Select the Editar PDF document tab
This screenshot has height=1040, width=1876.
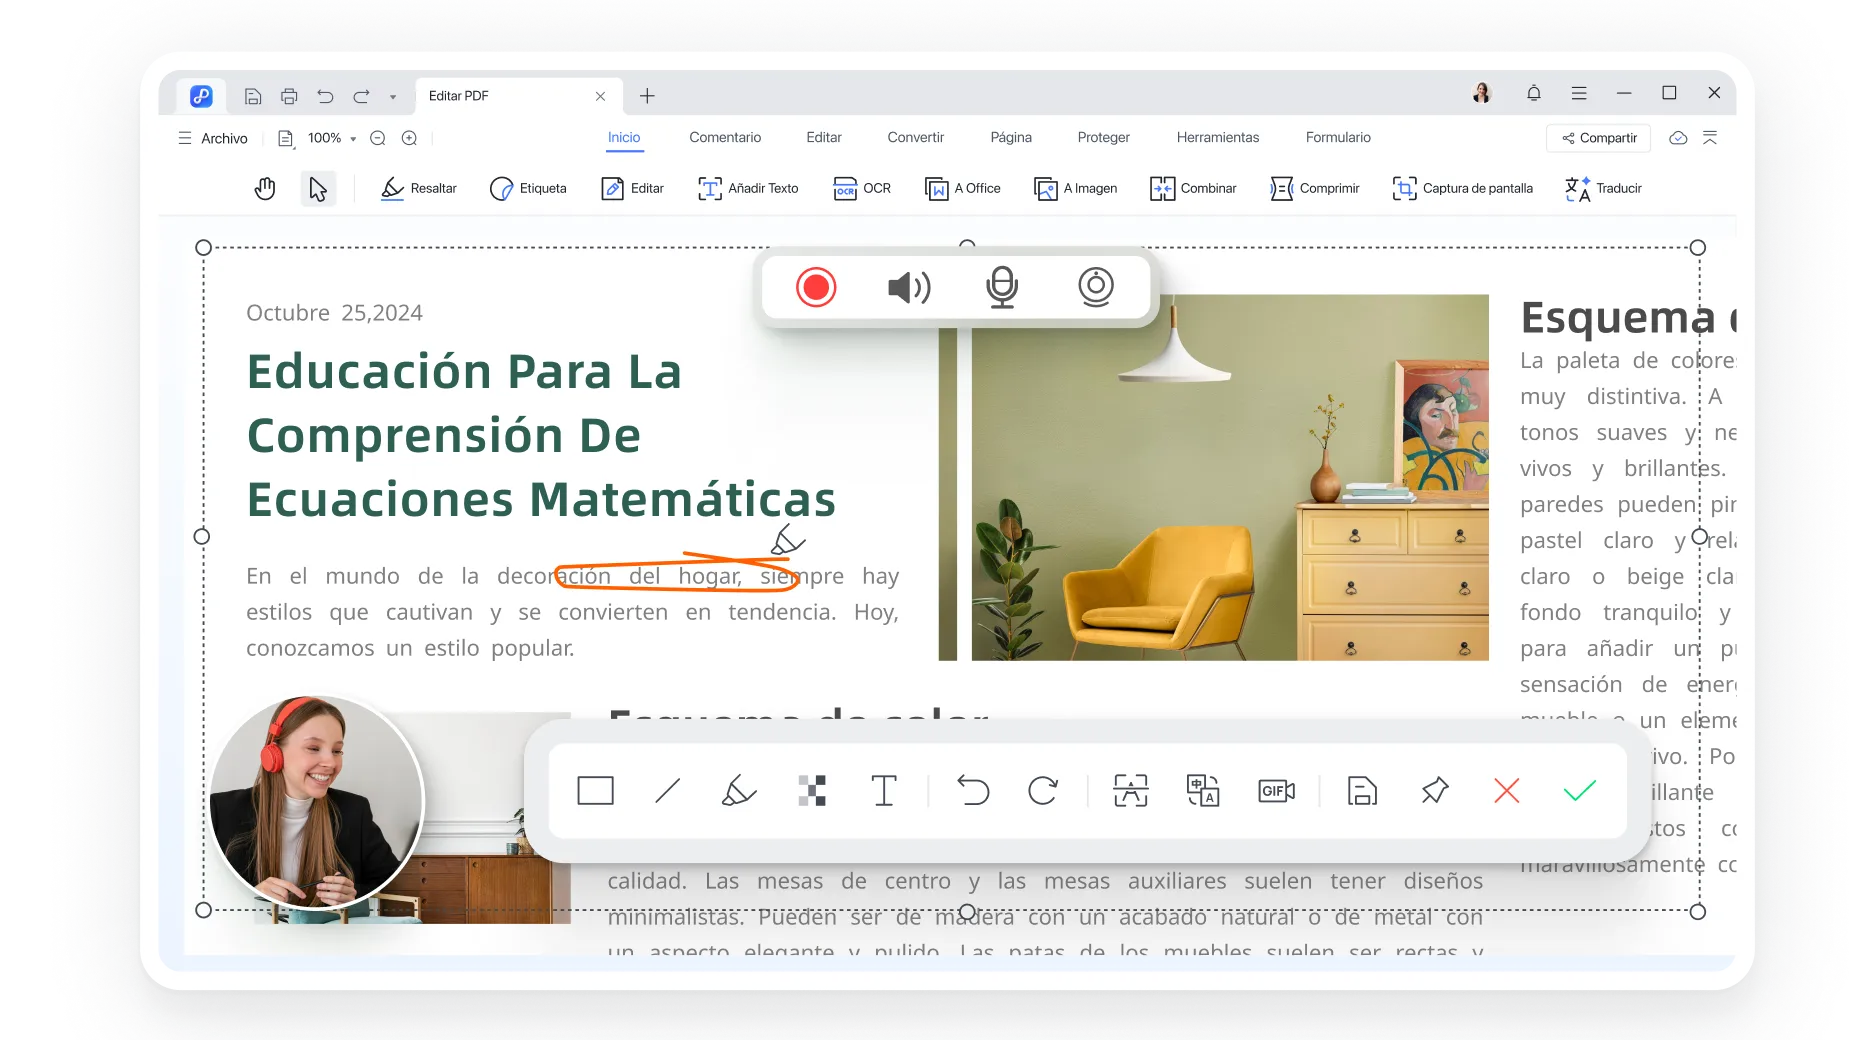pyautogui.click(x=518, y=96)
